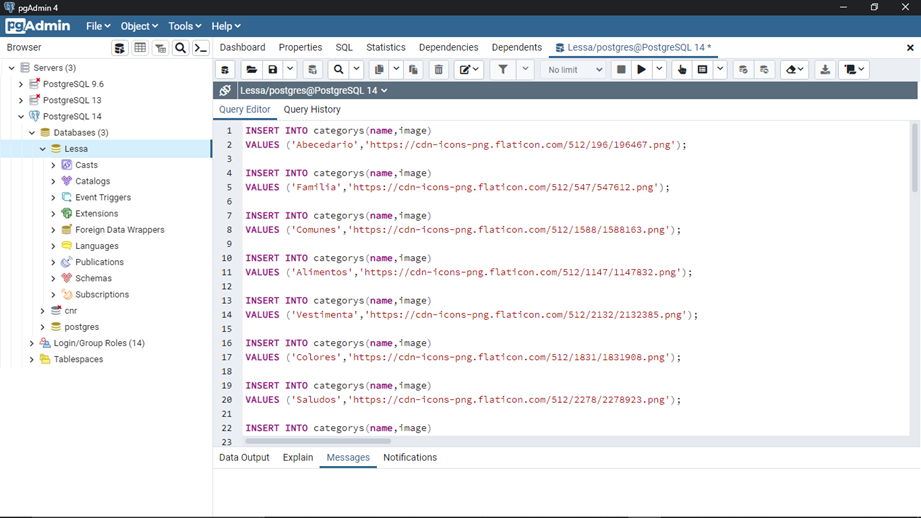
Task: Click the query editor vertical scrollbar
Action: [915, 157]
